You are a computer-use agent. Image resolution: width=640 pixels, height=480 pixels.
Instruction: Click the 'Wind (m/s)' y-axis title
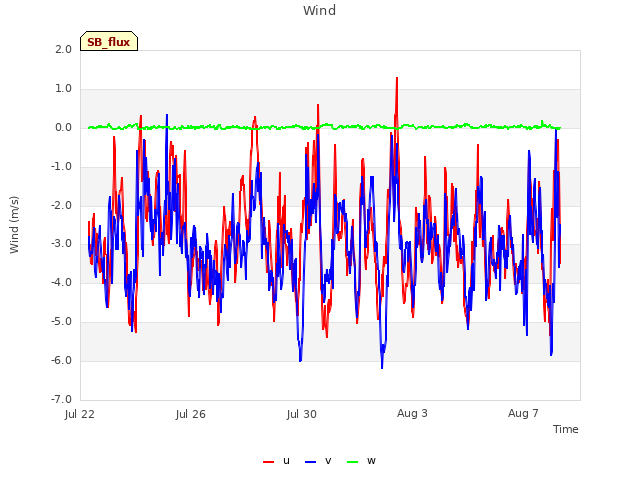(x=14, y=225)
